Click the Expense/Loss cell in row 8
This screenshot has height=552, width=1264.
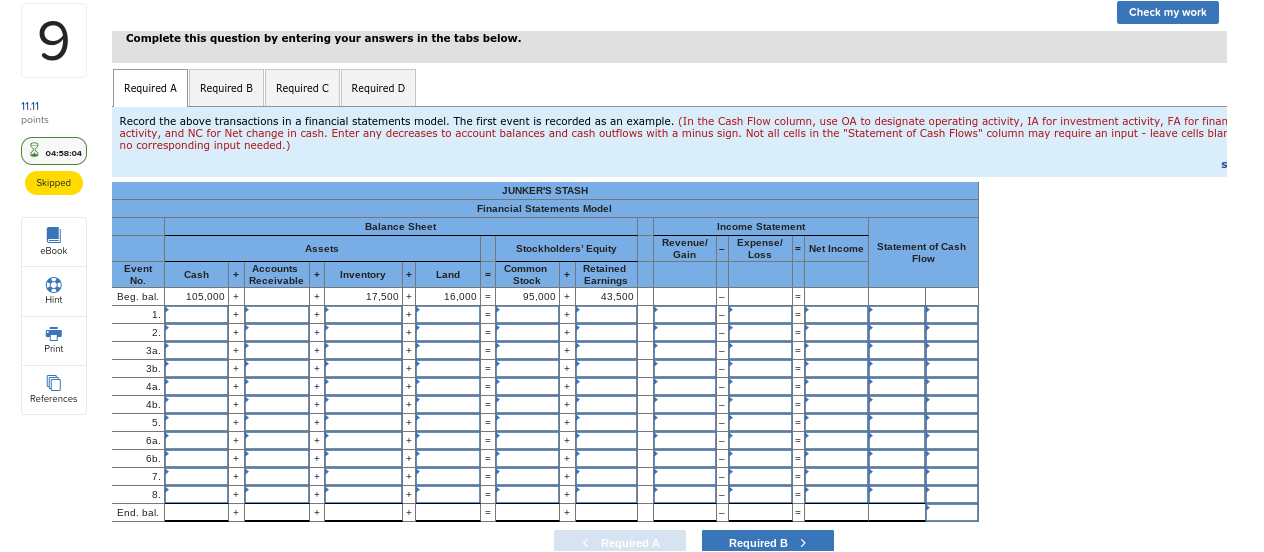pyautogui.click(x=760, y=495)
